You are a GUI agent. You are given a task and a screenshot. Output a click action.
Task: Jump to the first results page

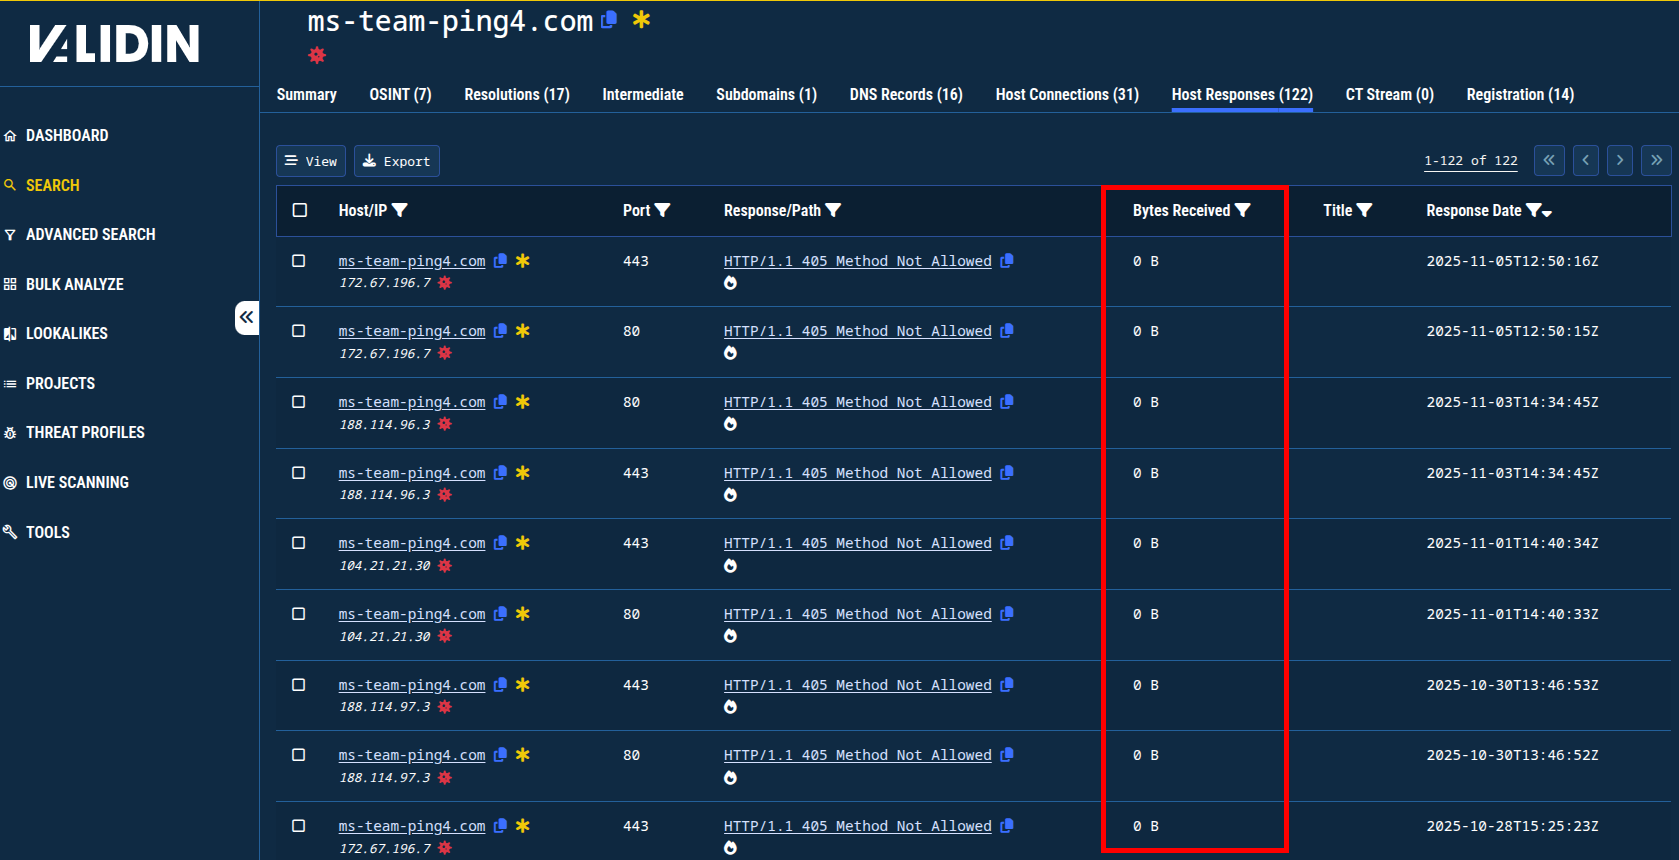click(1549, 160)
